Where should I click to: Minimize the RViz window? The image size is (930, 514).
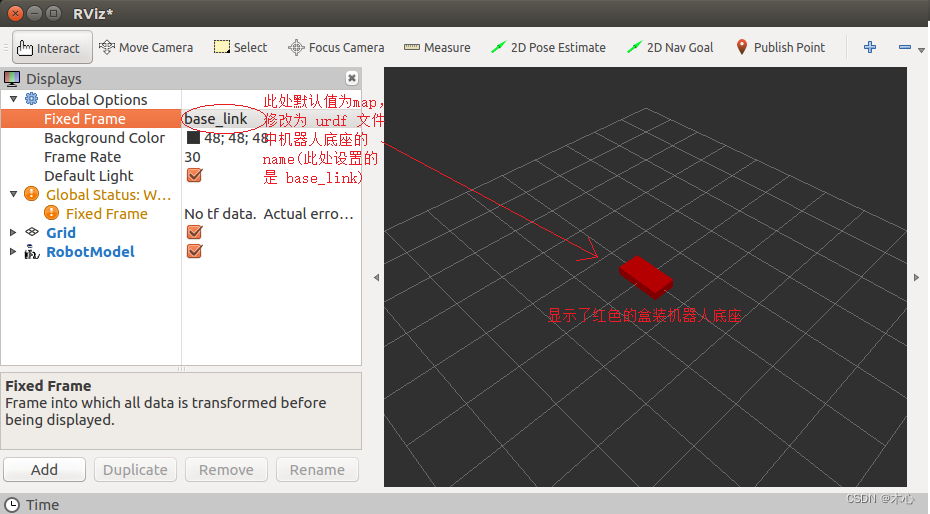[35, 12]
